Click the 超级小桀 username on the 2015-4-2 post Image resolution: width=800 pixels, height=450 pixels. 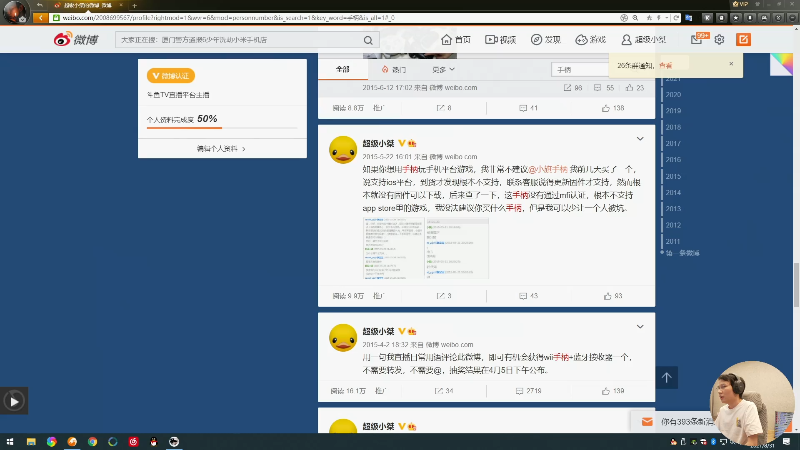[378, 331]
